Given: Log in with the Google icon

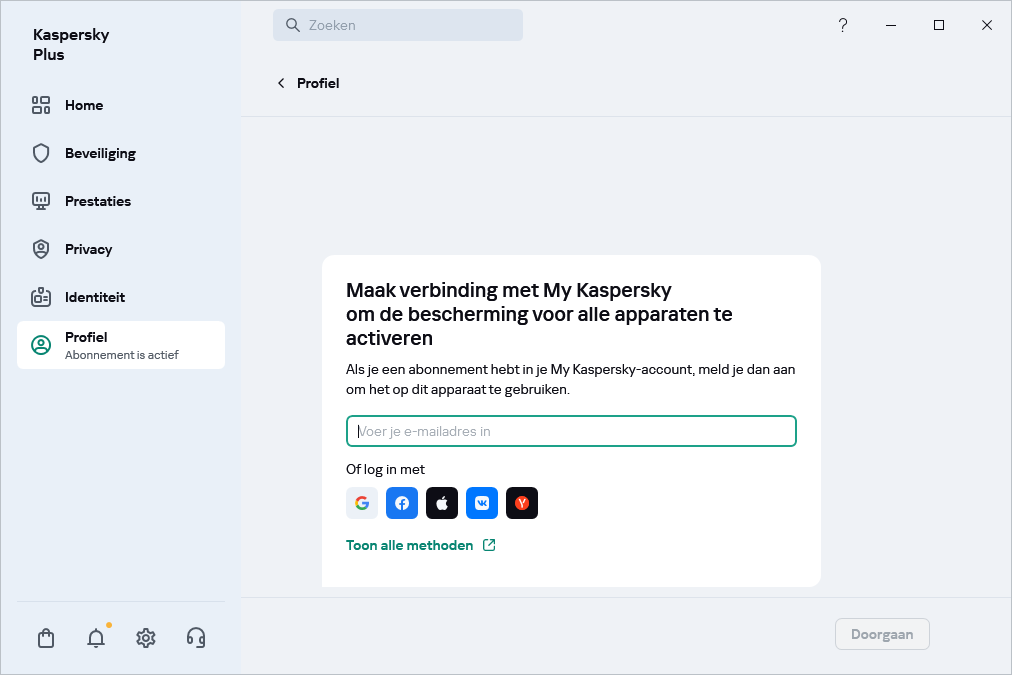Looking at the screenshot, I should coord(361,503).
